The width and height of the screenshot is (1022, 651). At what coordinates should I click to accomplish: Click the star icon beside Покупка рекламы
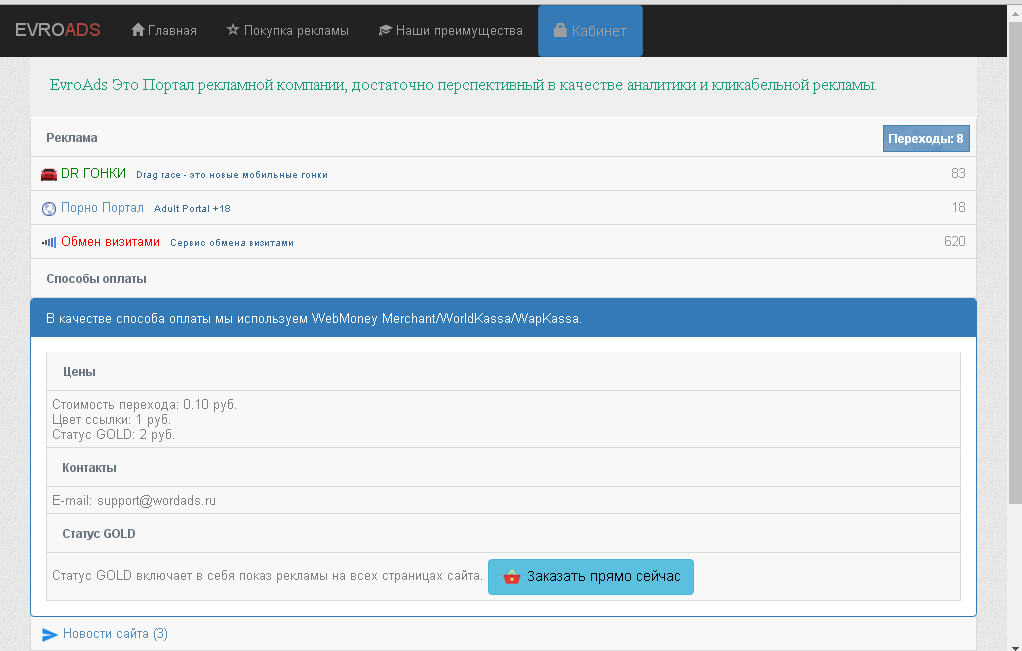[233, 30]
